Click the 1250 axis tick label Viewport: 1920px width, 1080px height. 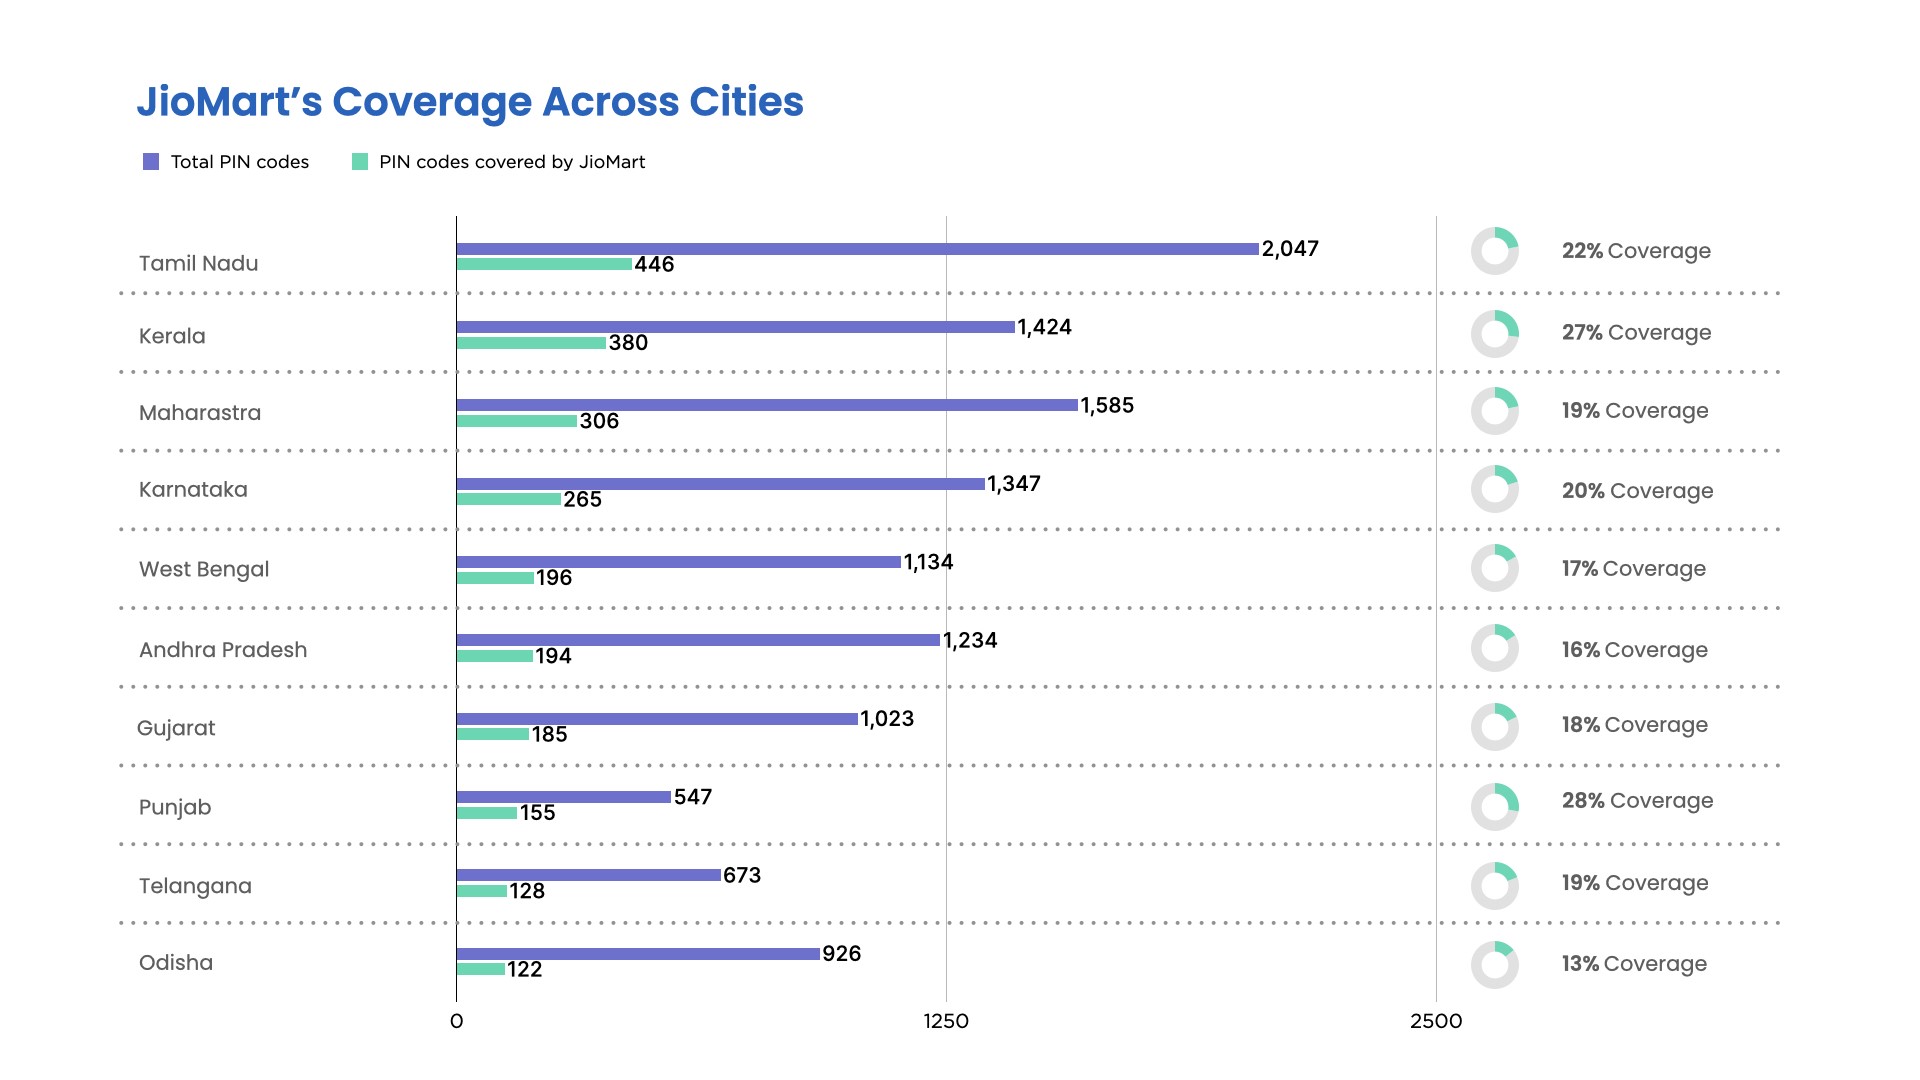point(946,1021)
